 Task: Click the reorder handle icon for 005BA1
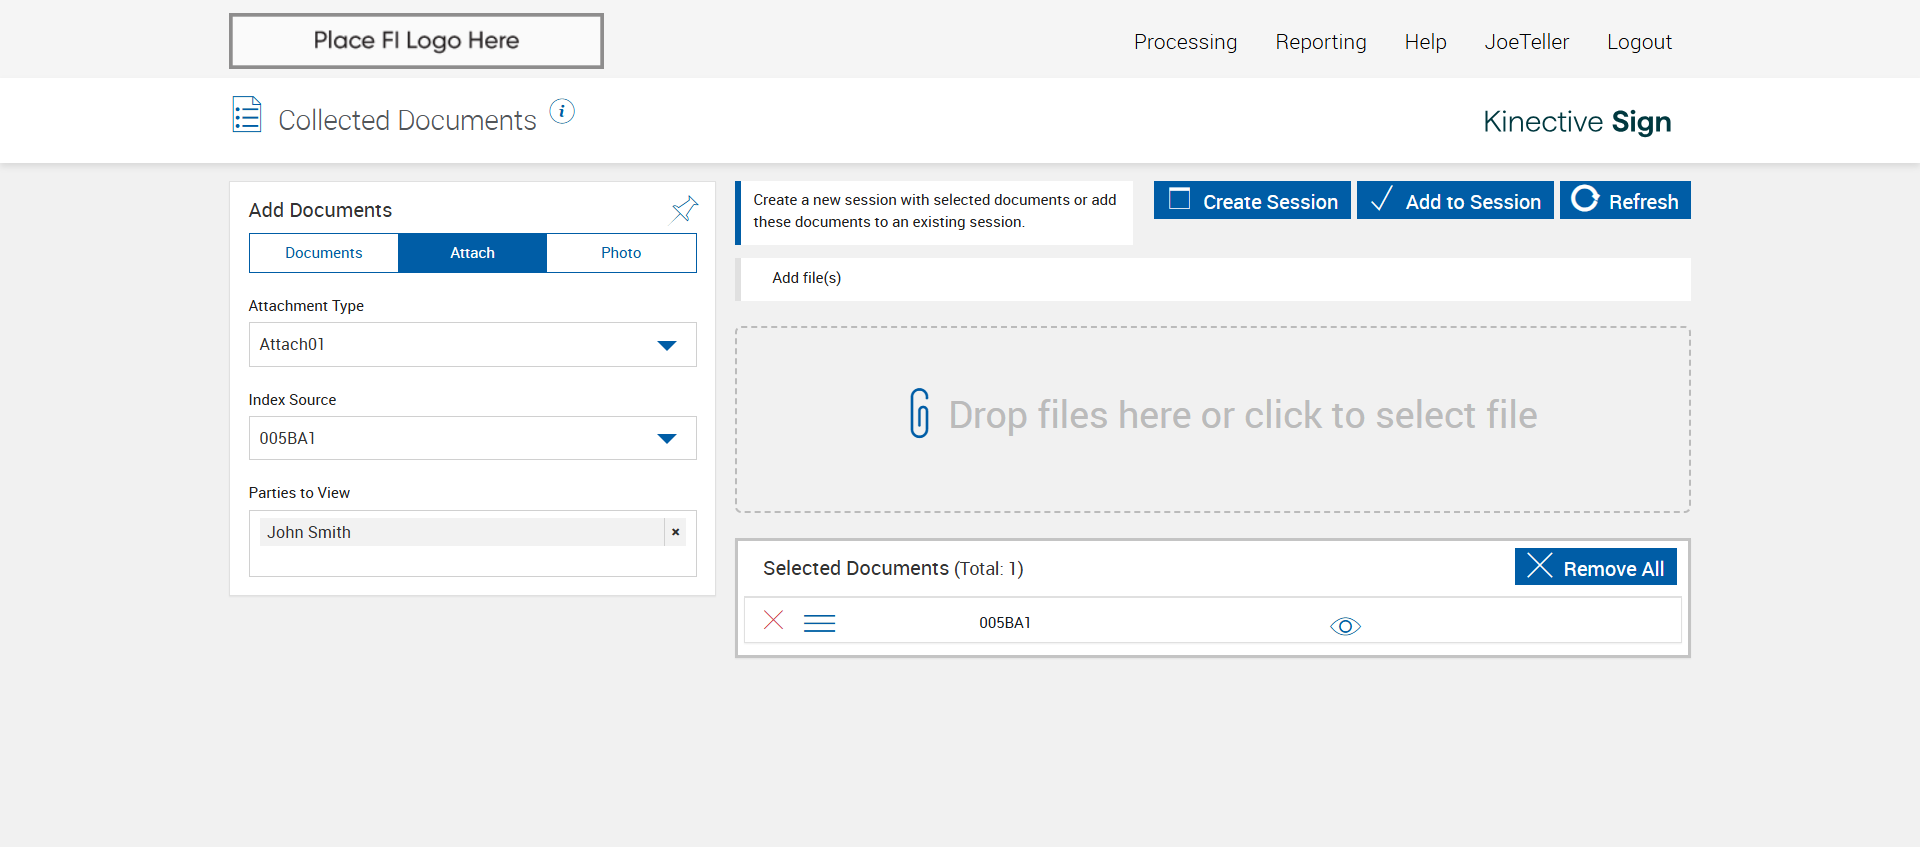(x=819, y=623)
